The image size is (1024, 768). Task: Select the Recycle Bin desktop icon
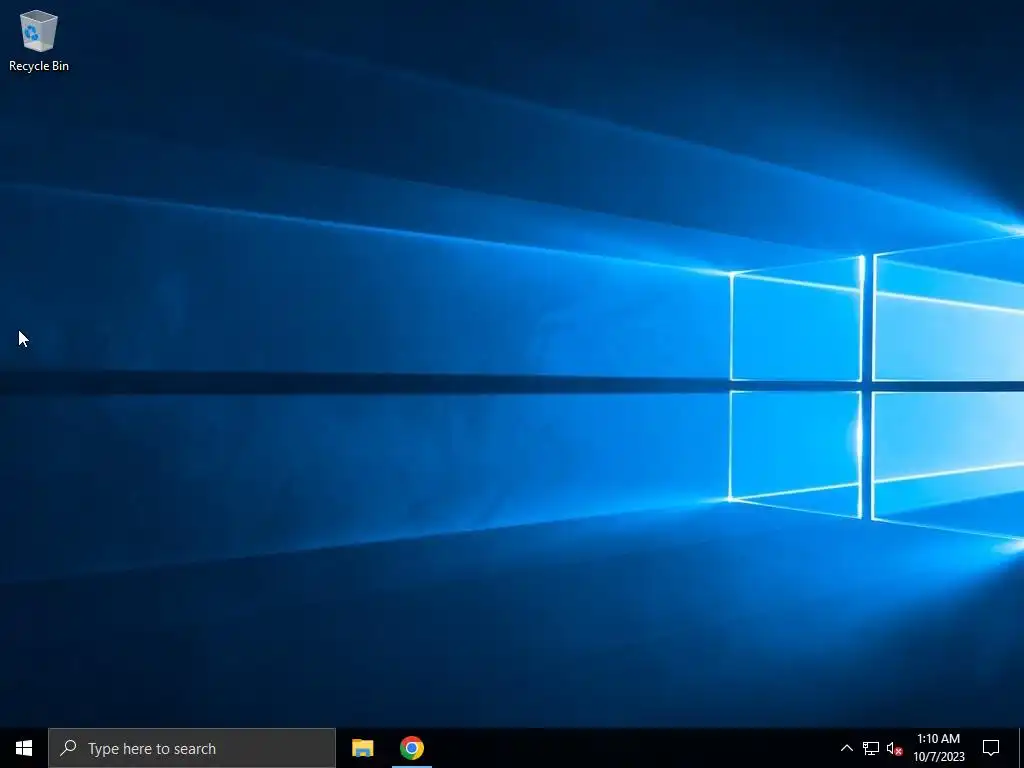(39, 40)
